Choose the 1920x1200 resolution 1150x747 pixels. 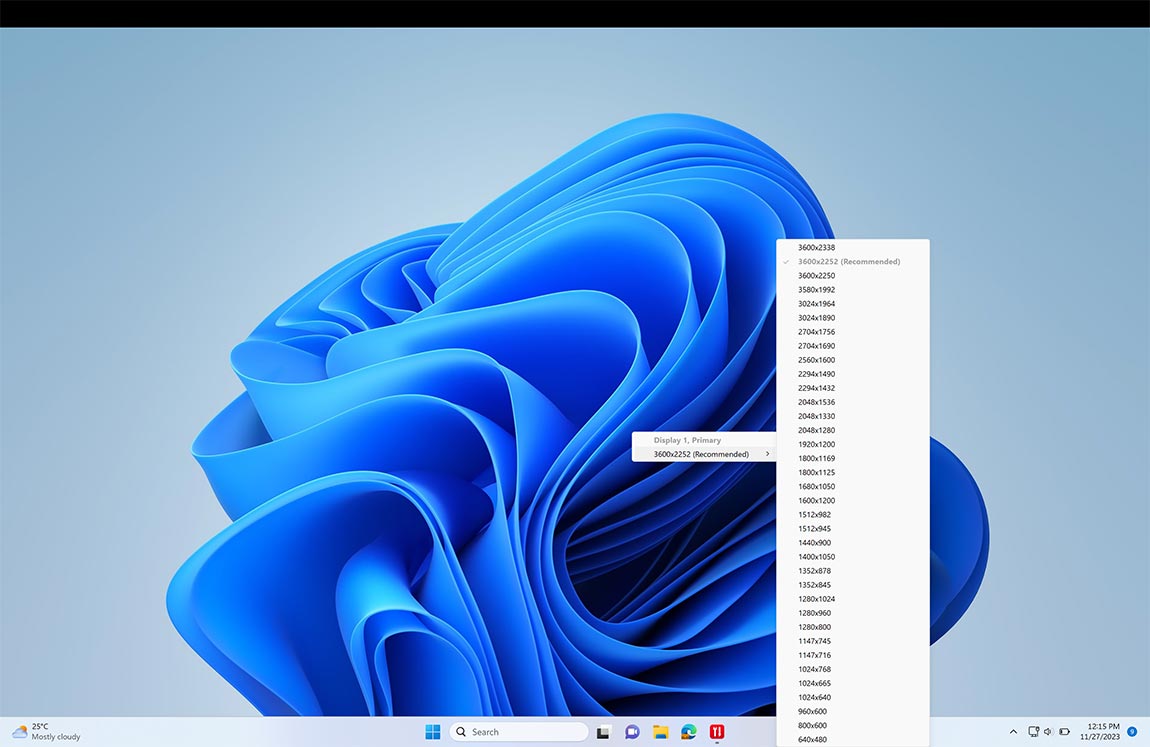click(816, 444)
